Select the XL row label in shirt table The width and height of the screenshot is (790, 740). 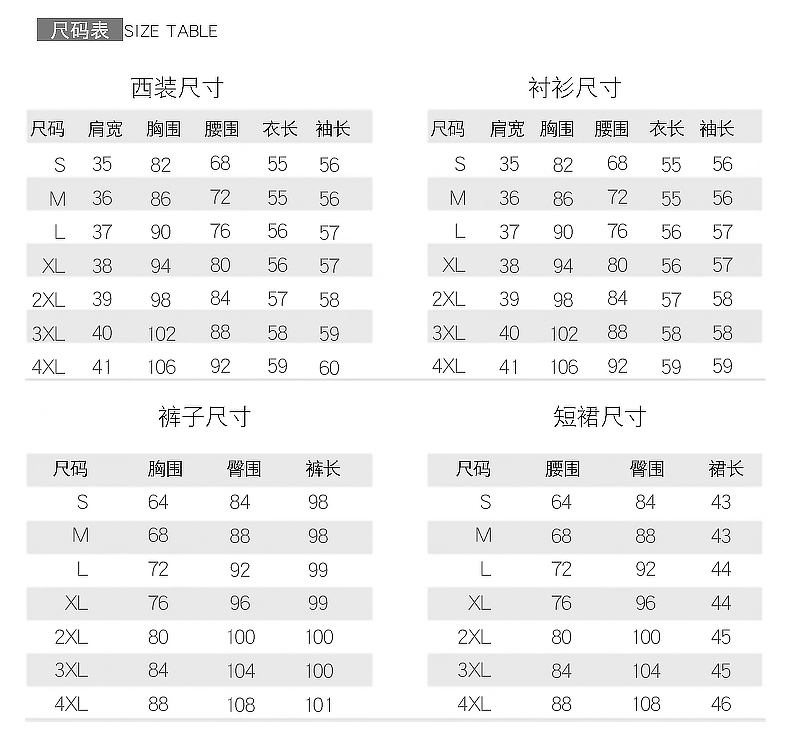click(x=453, y=265)
